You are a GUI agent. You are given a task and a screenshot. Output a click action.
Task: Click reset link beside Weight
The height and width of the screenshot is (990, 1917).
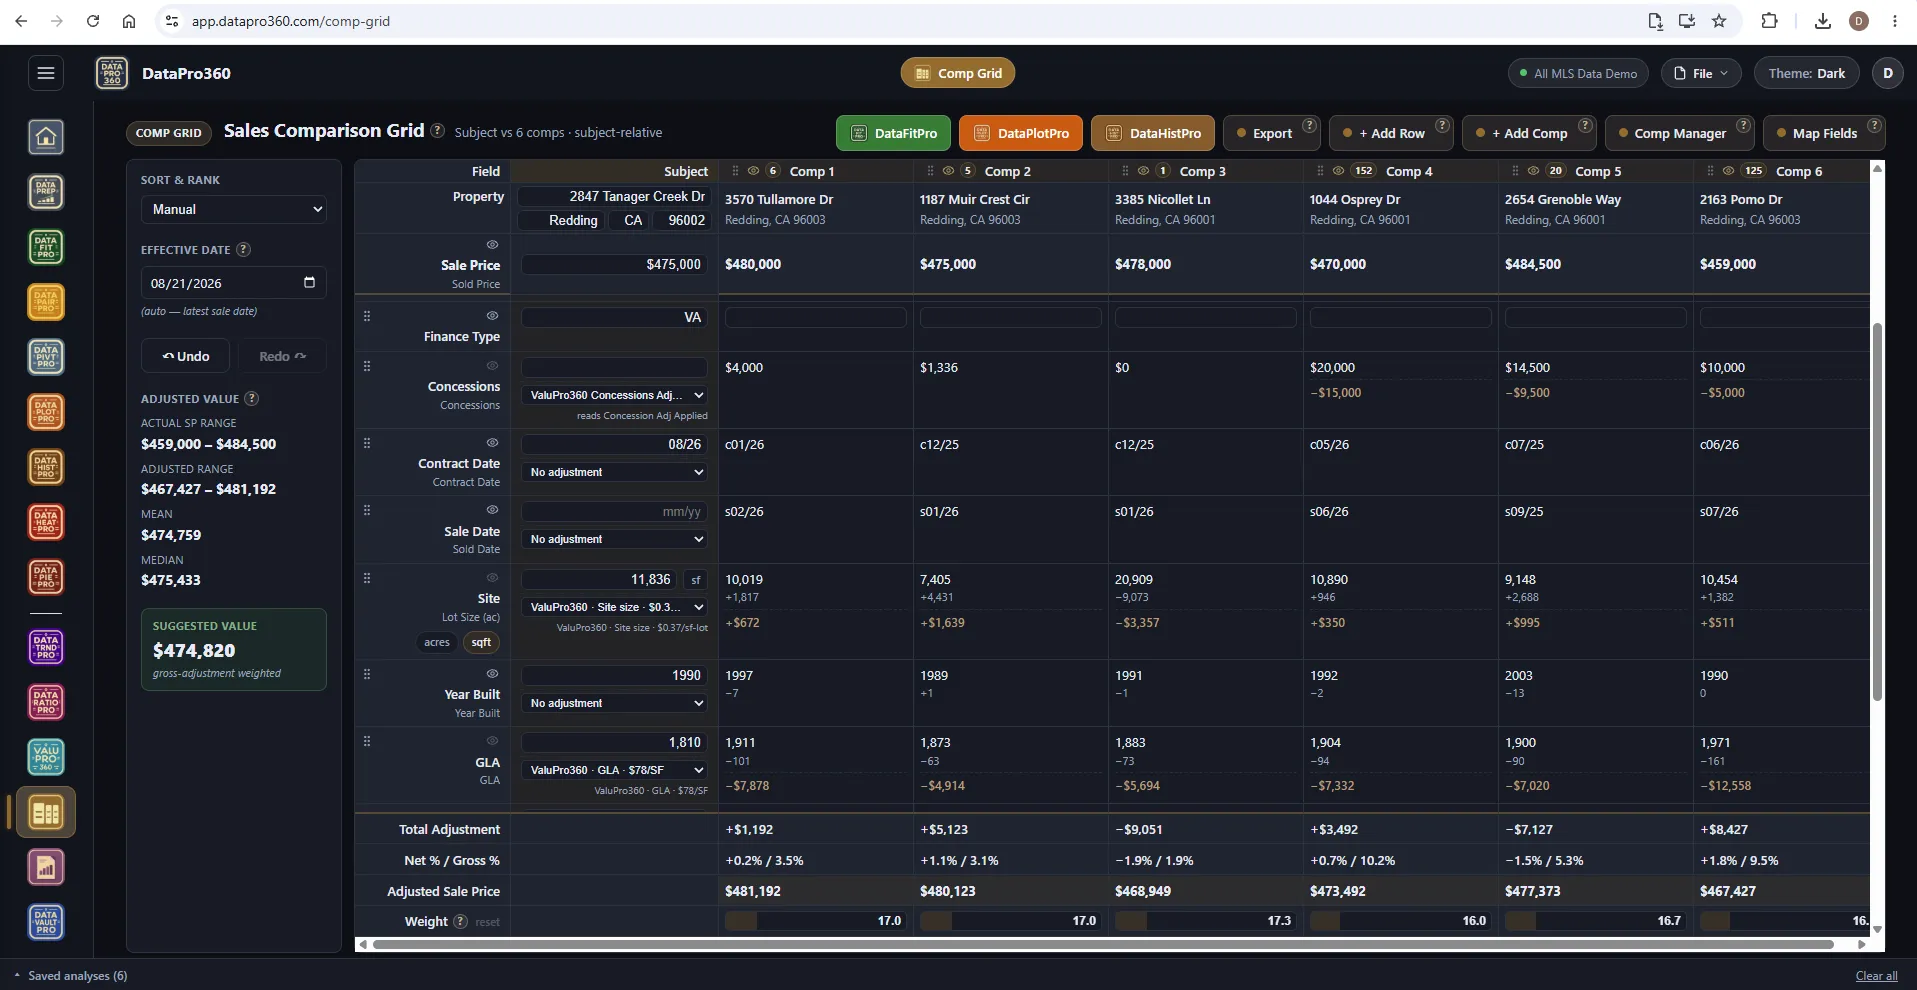[487, 922]
